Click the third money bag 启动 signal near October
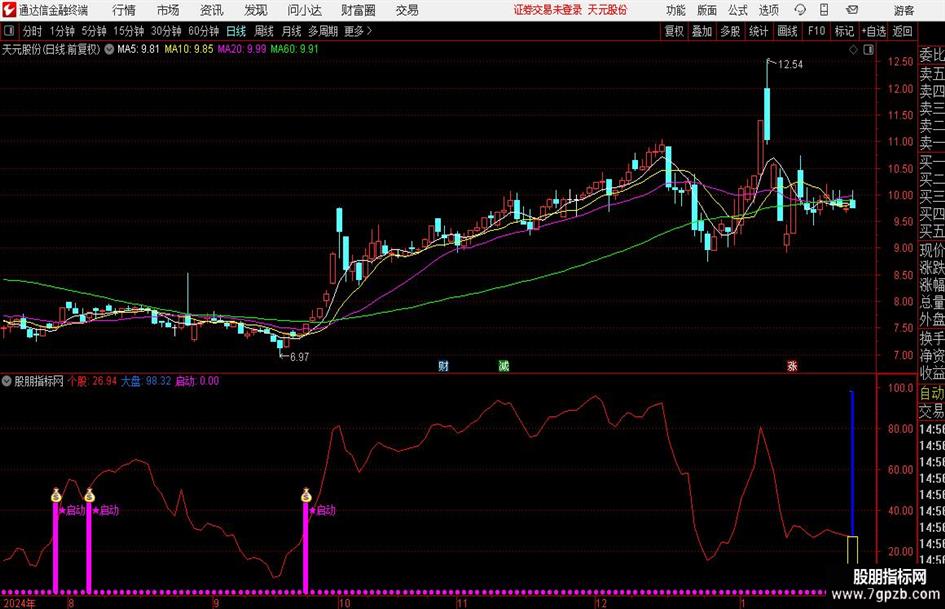Screen dimensions: 945x609 (x=306, y=495)
